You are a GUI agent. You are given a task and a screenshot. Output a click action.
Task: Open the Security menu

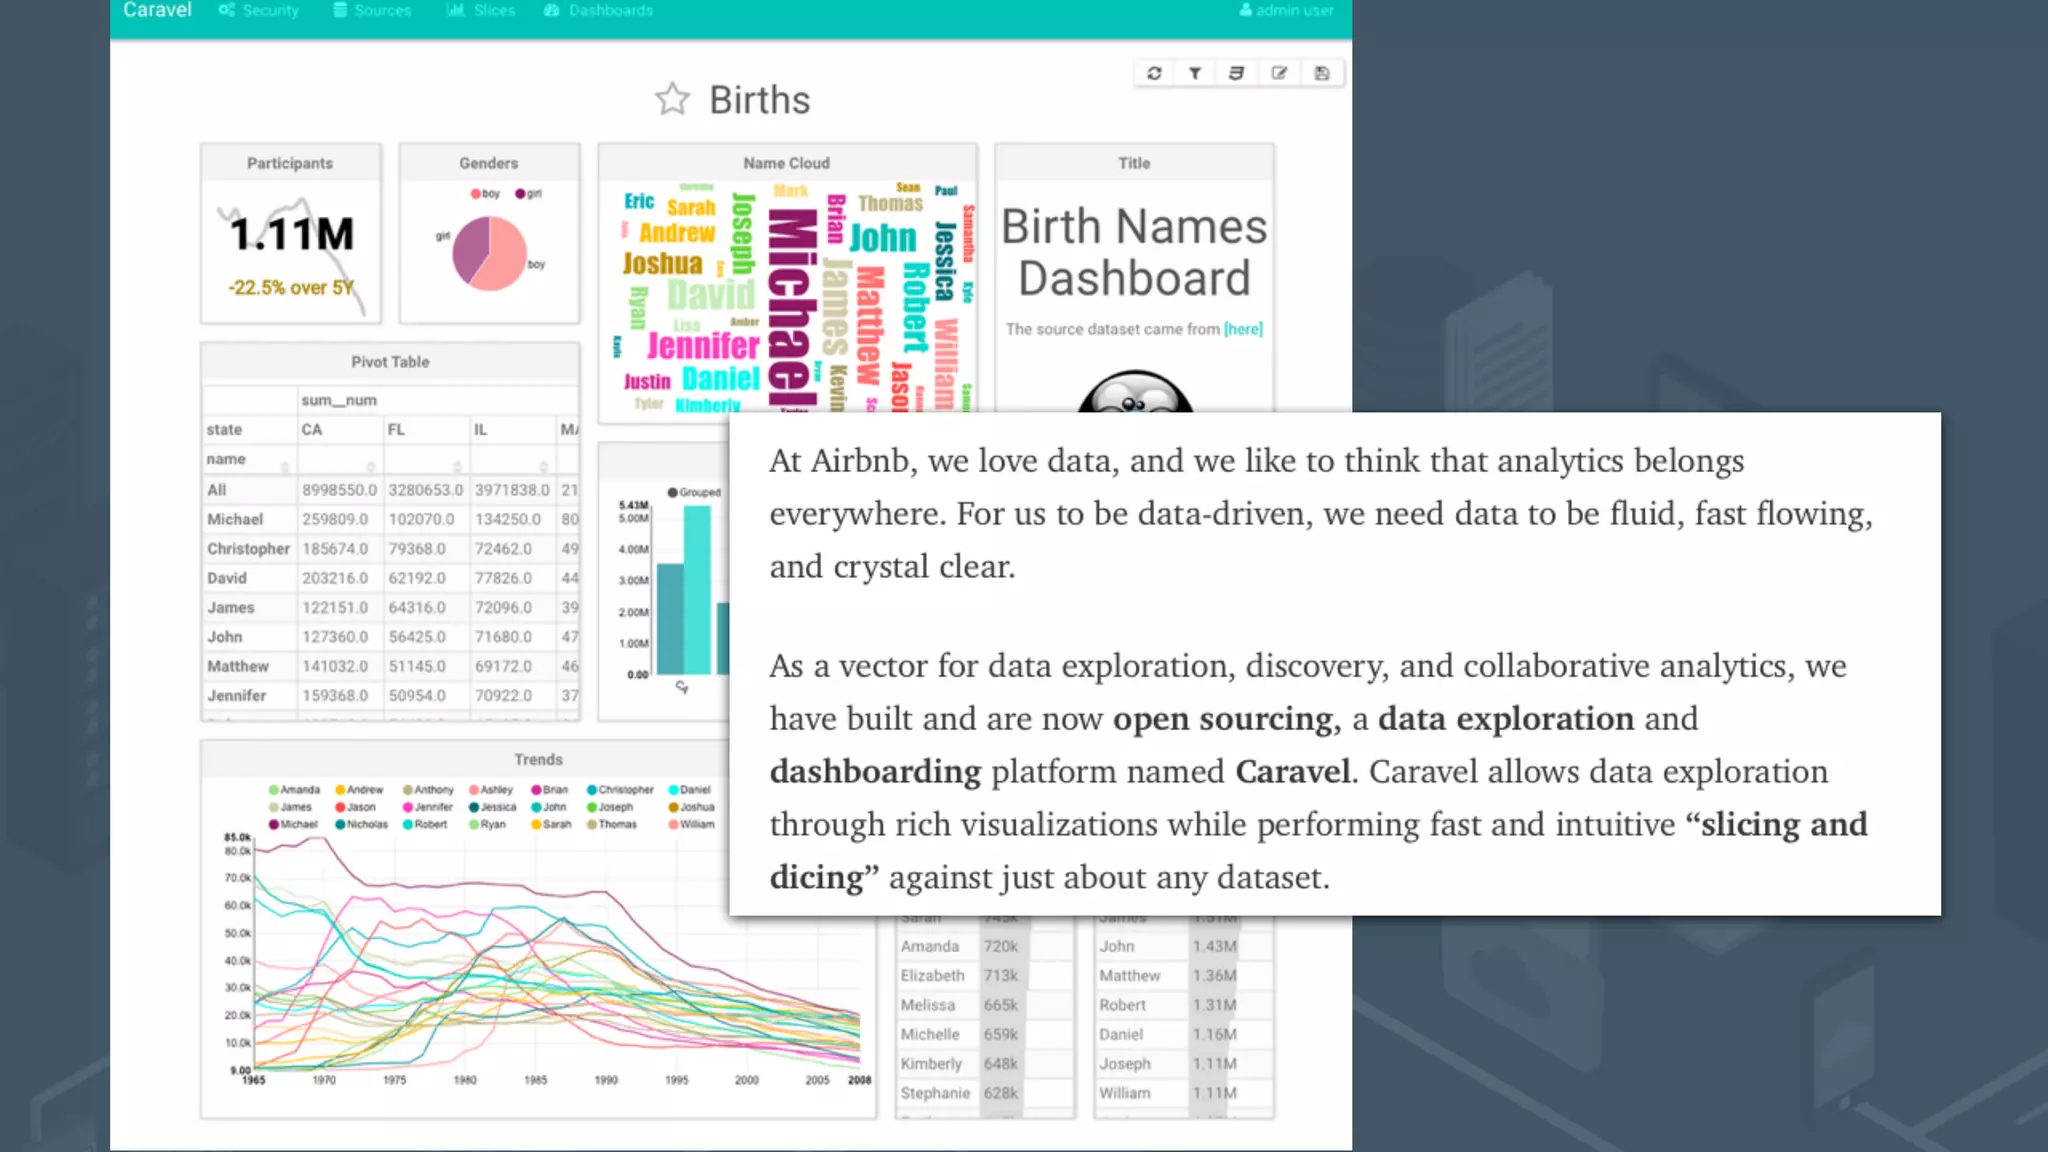259,10
